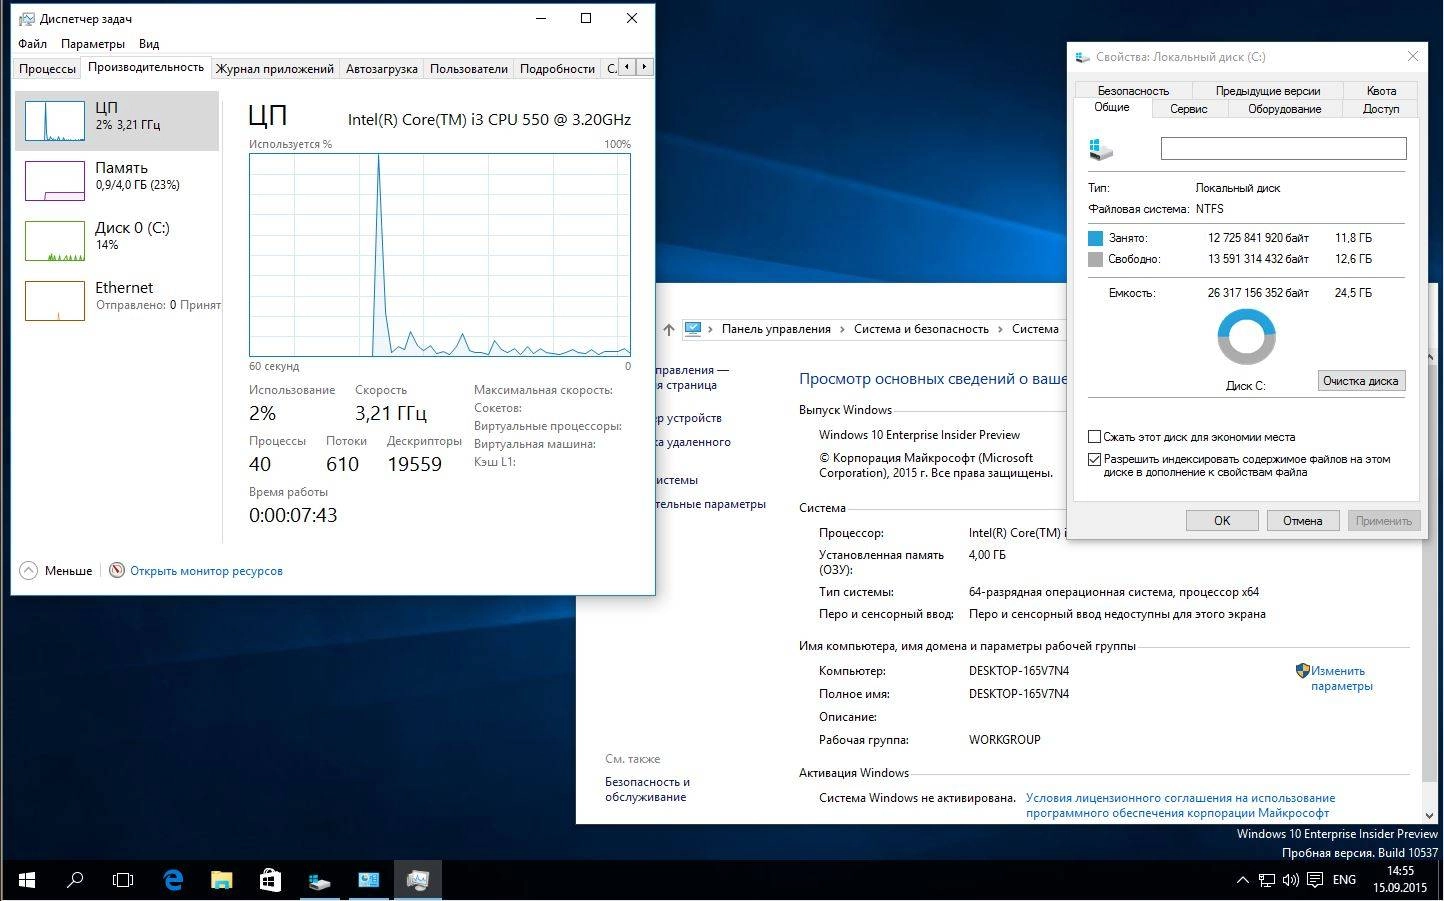Screen dimensions: 1444x901
Task: Toggle the Разрешить индексировать содержимое checkbox
Action: (x=1094, y=460)
